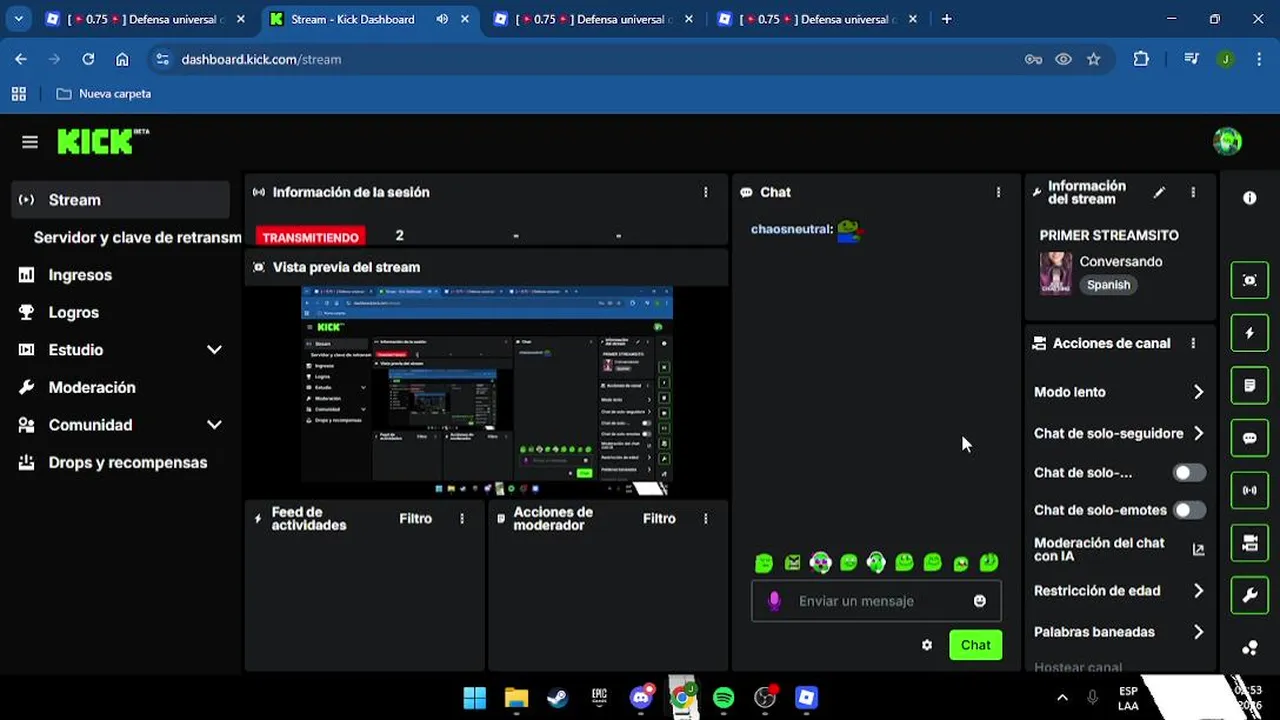
Task: Expand the Comunidad sidebar section
Action: point(214,425)
